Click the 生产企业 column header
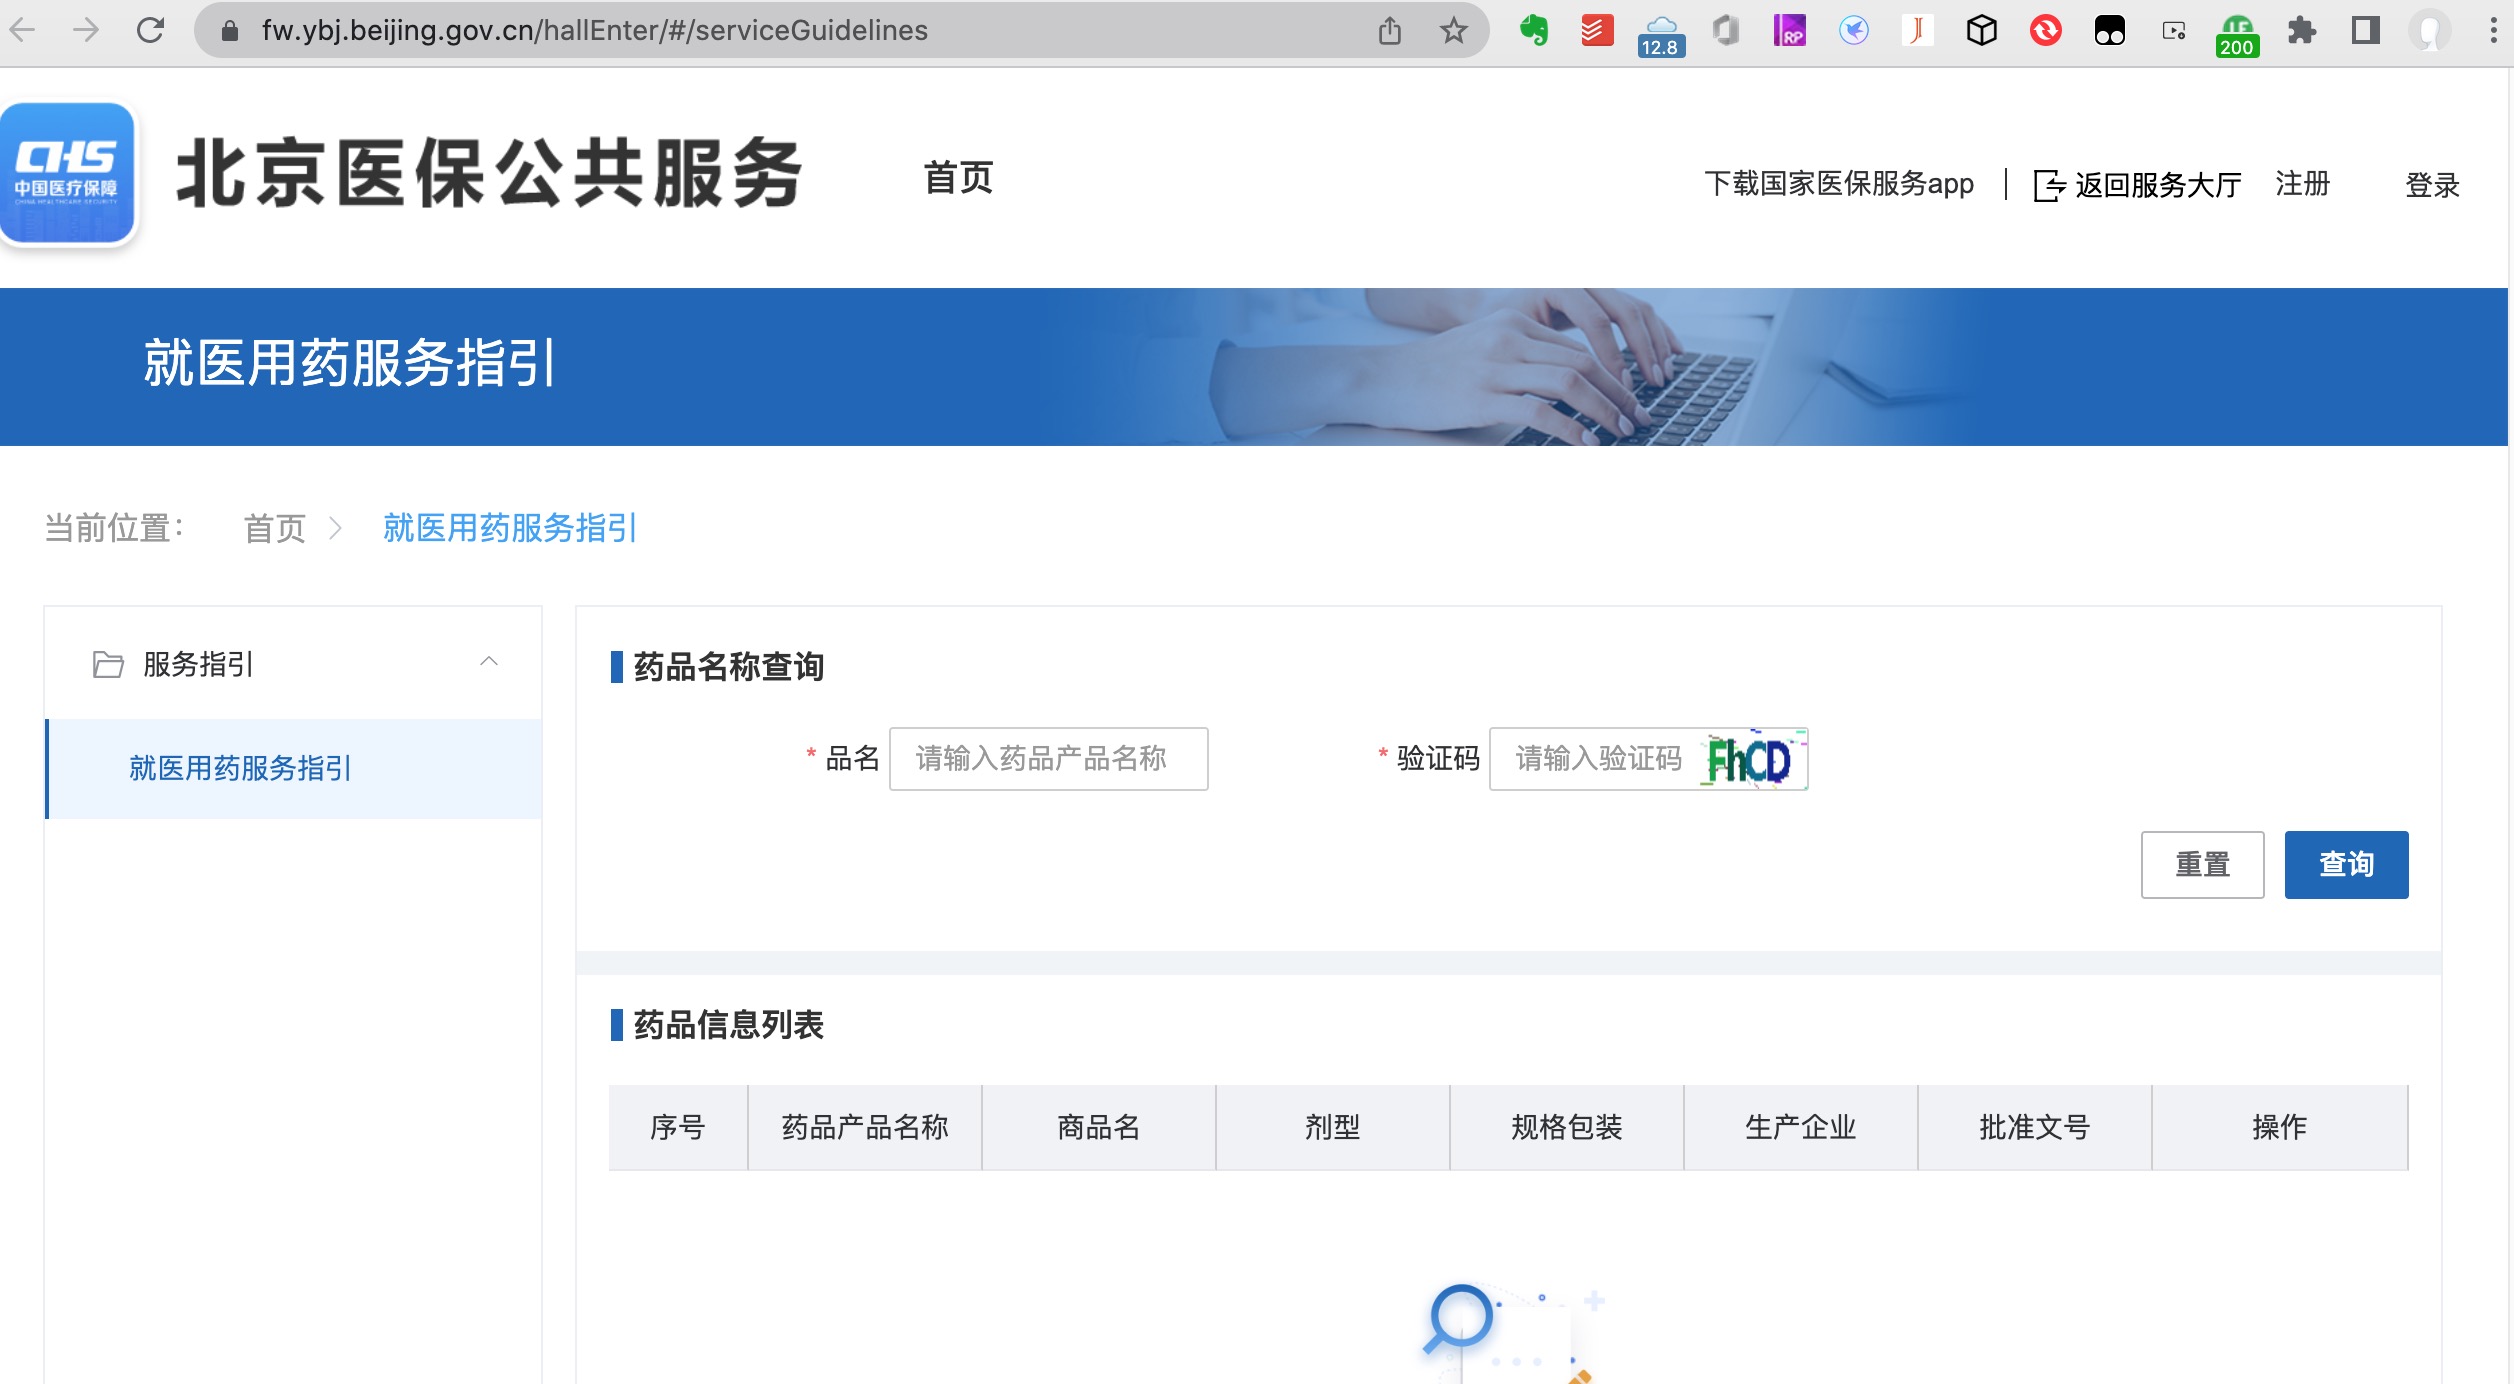This screenshot has height=1384, width=2514. (x=1801, y=1128)
